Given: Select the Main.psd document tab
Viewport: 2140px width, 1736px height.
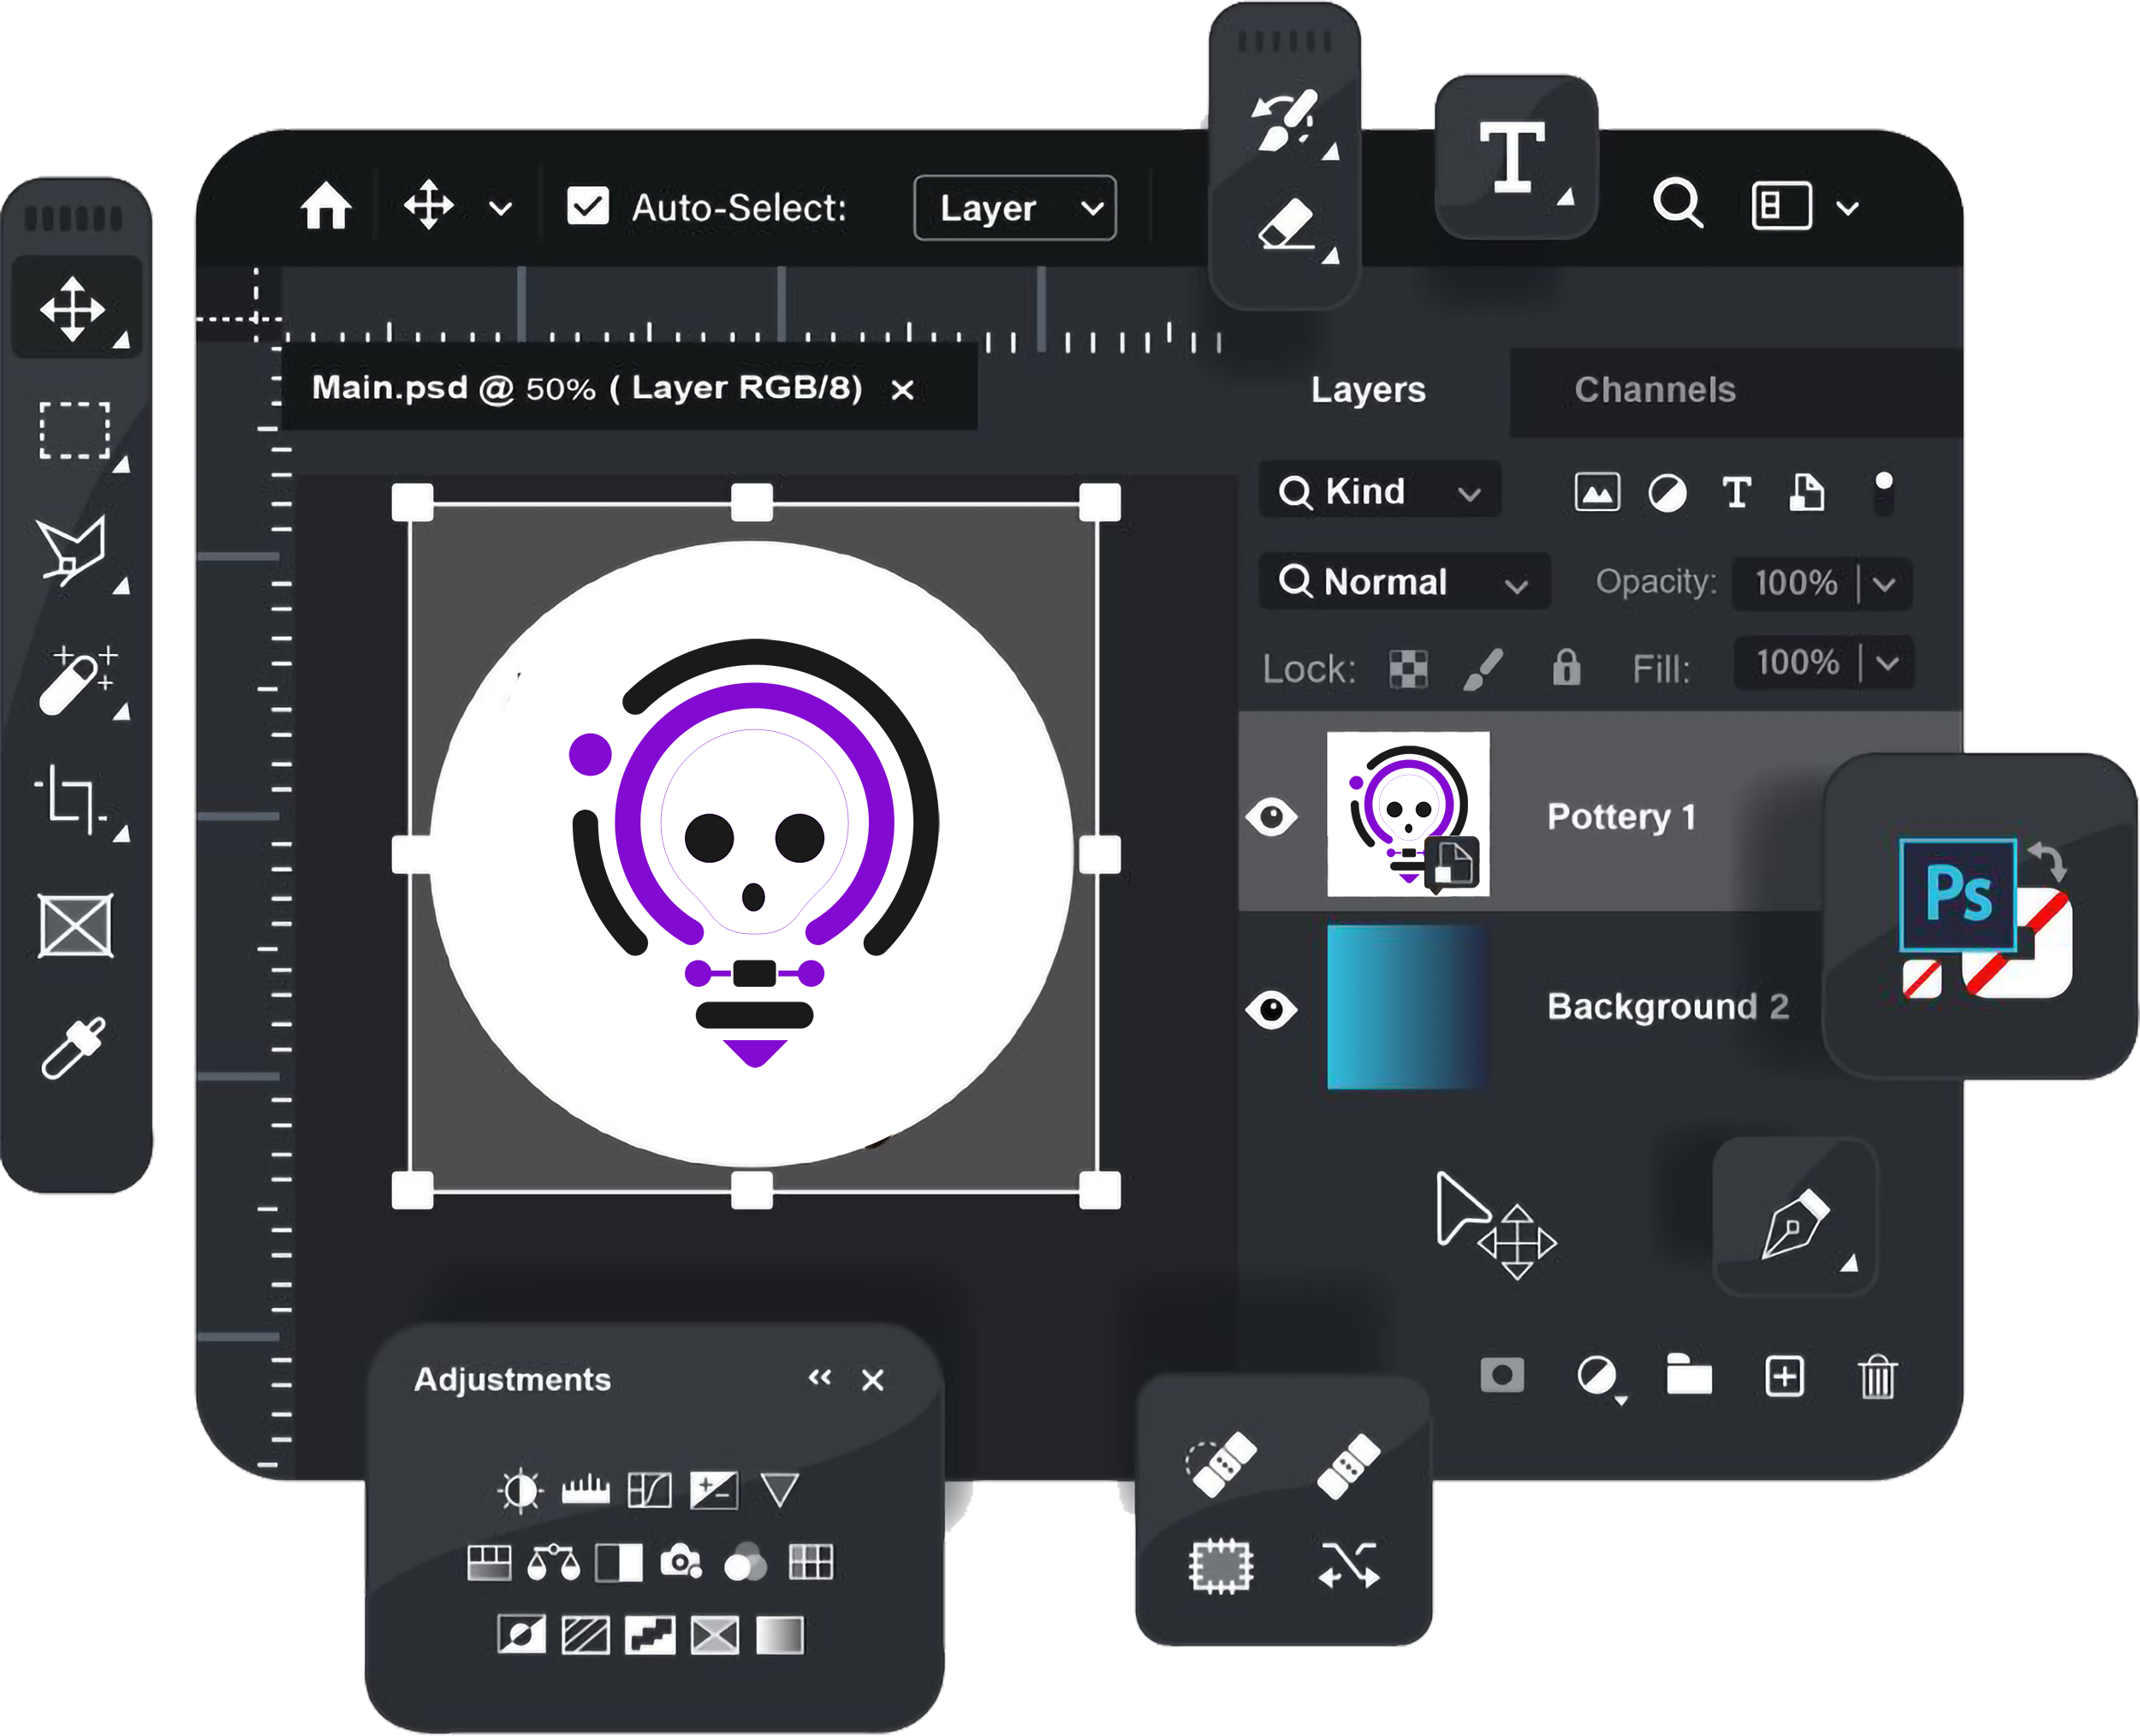Looking at the screenshot, I should click(x=586, y=388).
